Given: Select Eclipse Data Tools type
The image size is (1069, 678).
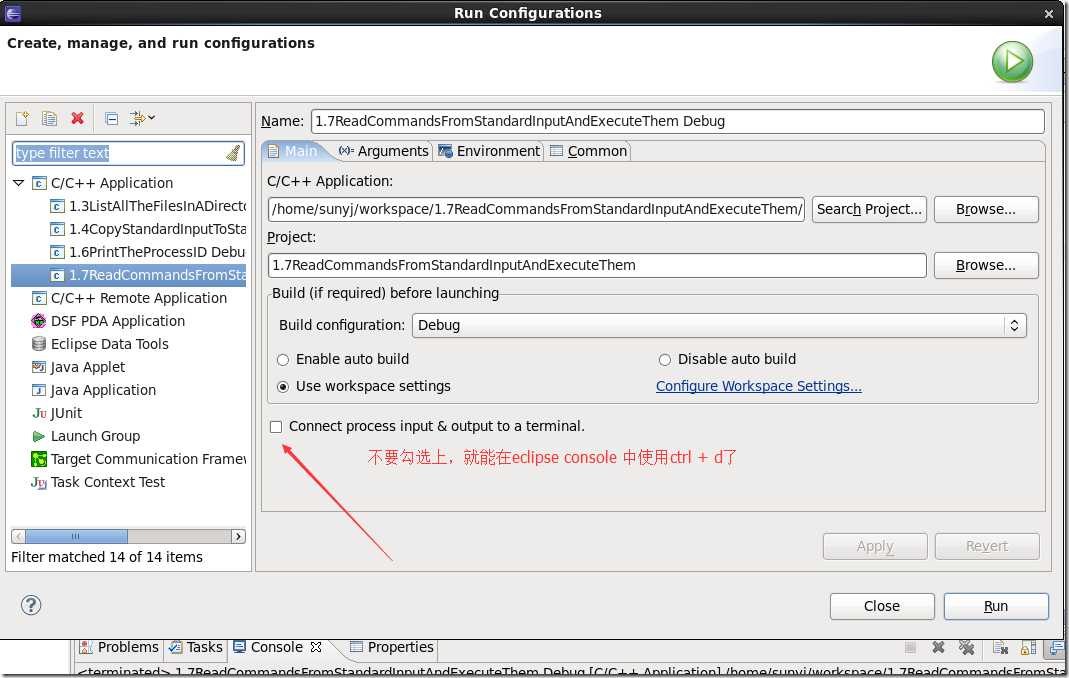Looking at the screenshot, I should (101, 344).
